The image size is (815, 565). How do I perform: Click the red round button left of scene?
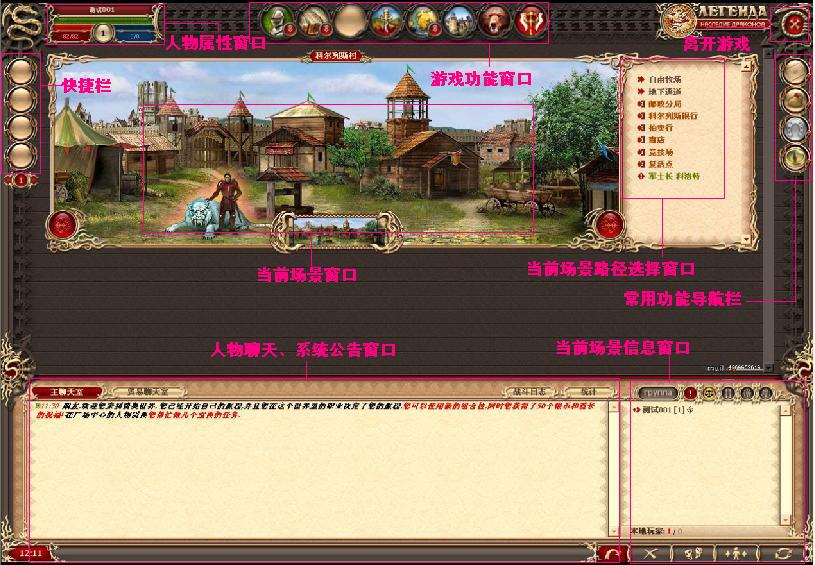click(63, 226)
